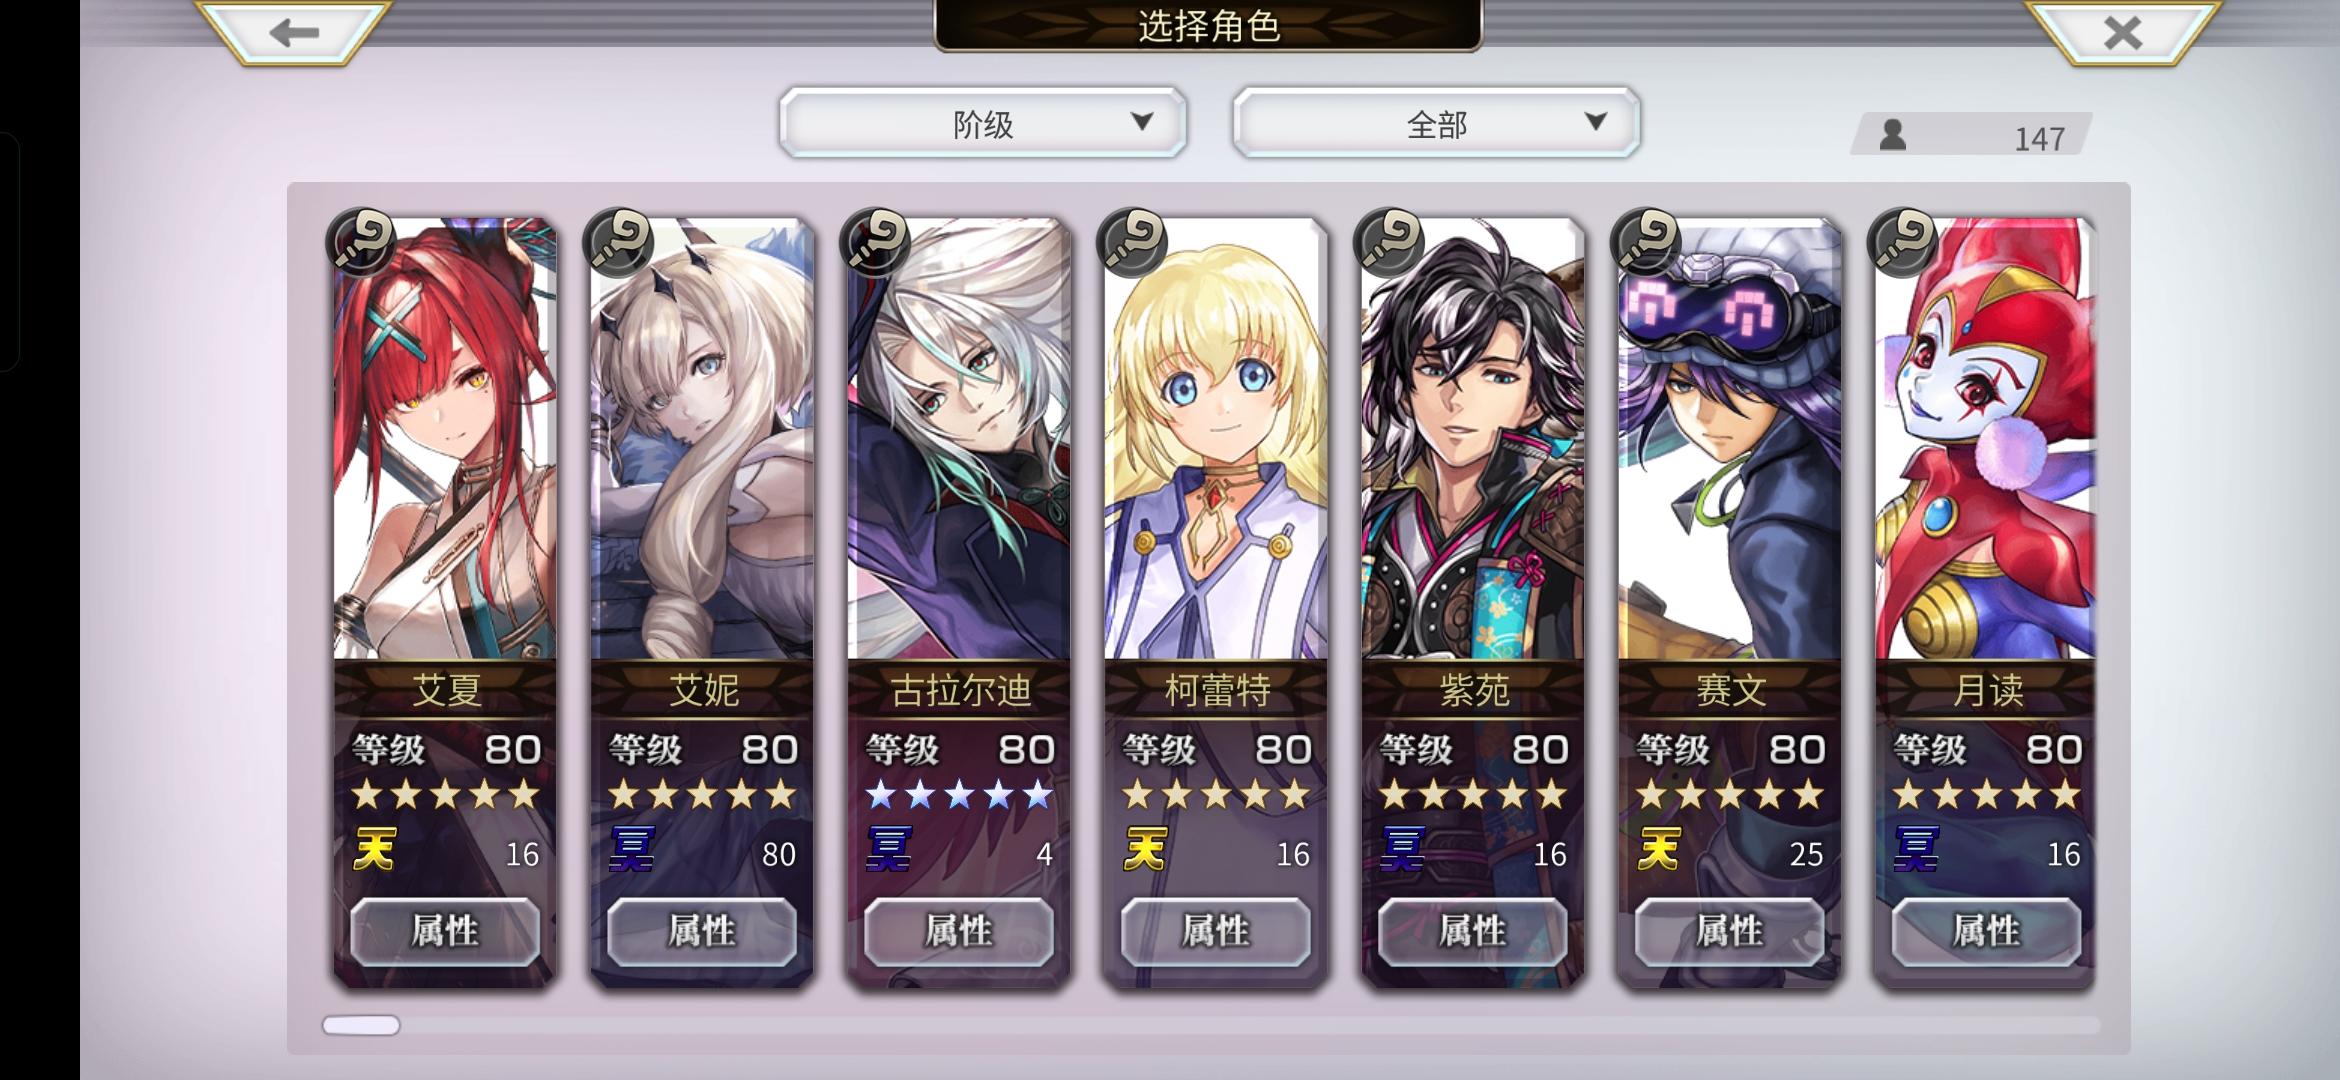The width and height of the screenshot is (2340, 1080).
Task: Go back using the left arrow
Action: coord(293,32)
